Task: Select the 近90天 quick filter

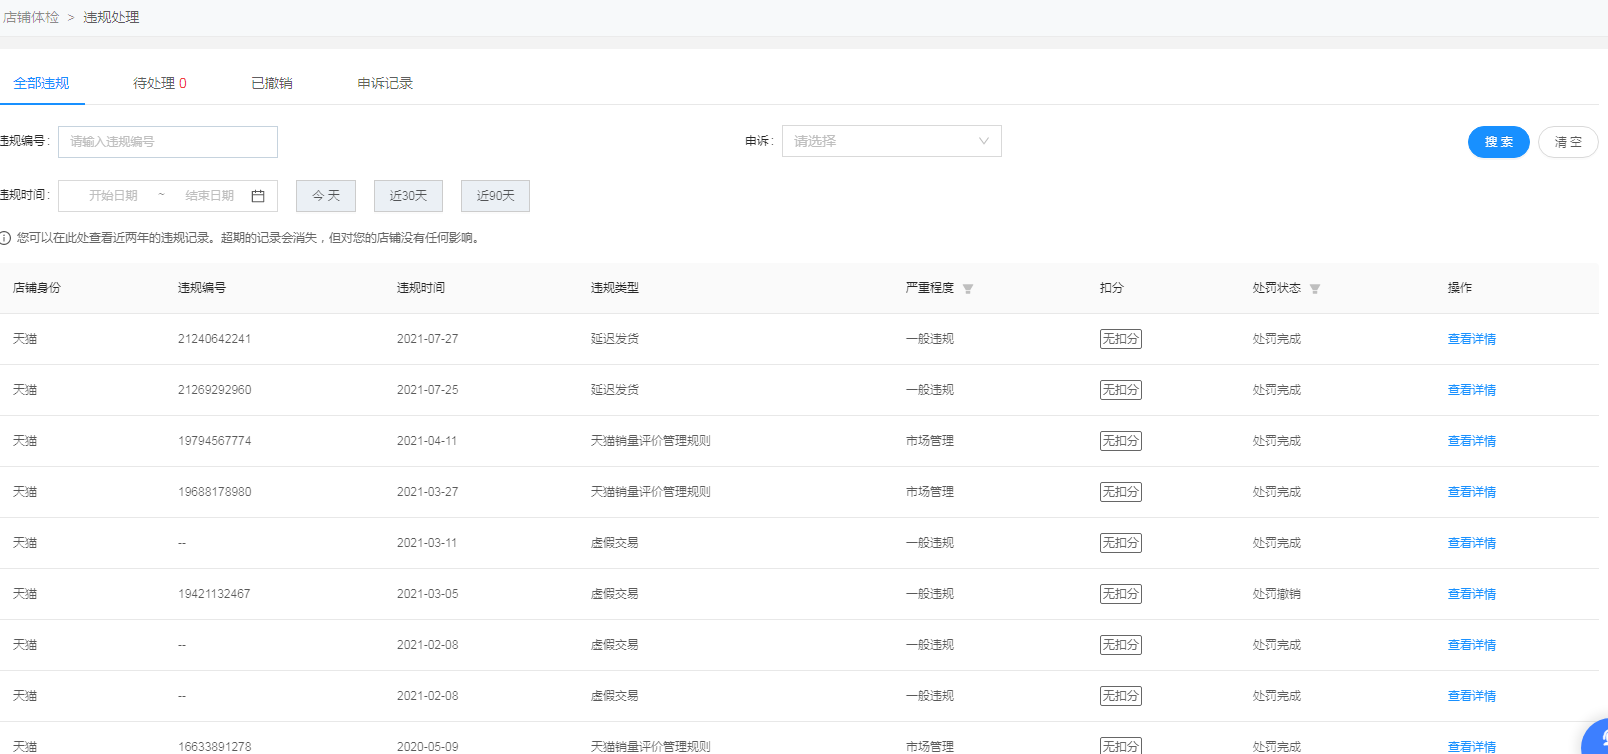Action: [x=495, y=196]
